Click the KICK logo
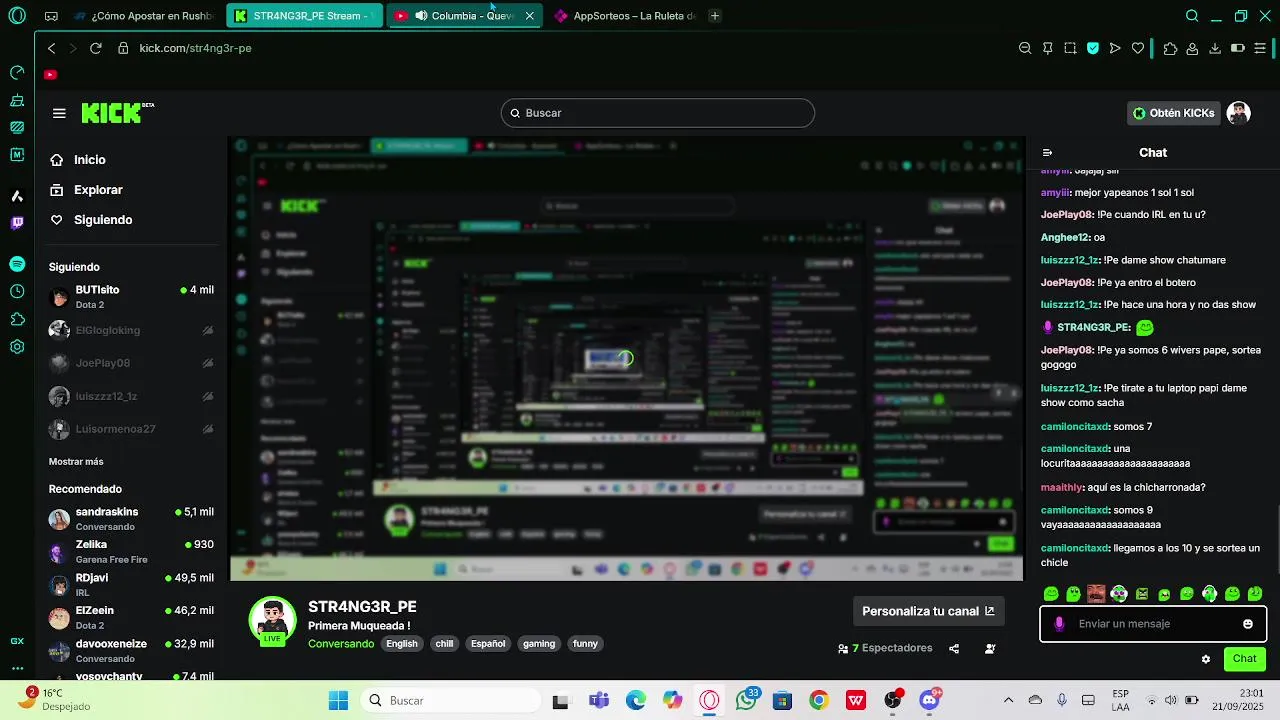 click(x=117, y=113)
